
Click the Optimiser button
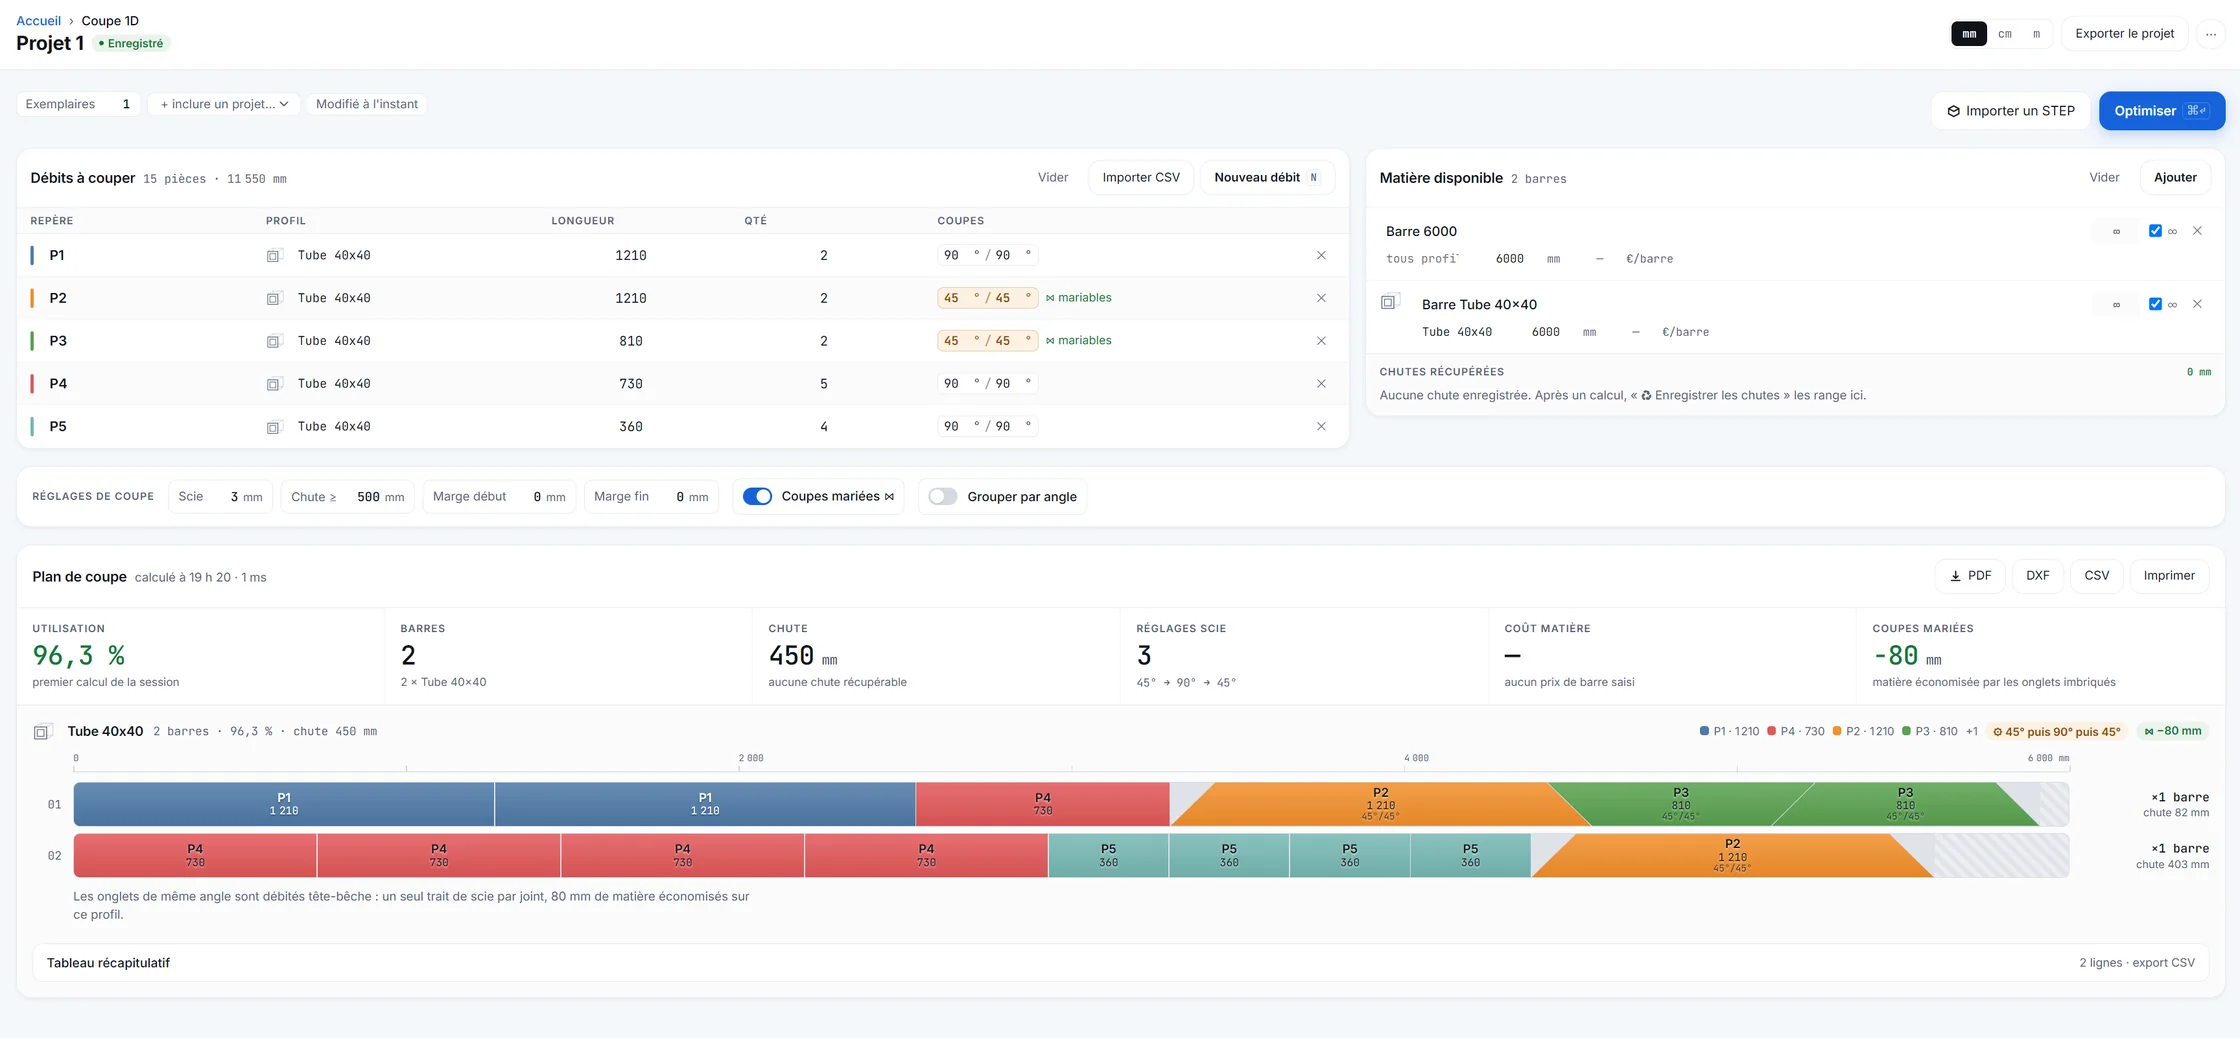pyautogui.click(x=2162, y=111)
